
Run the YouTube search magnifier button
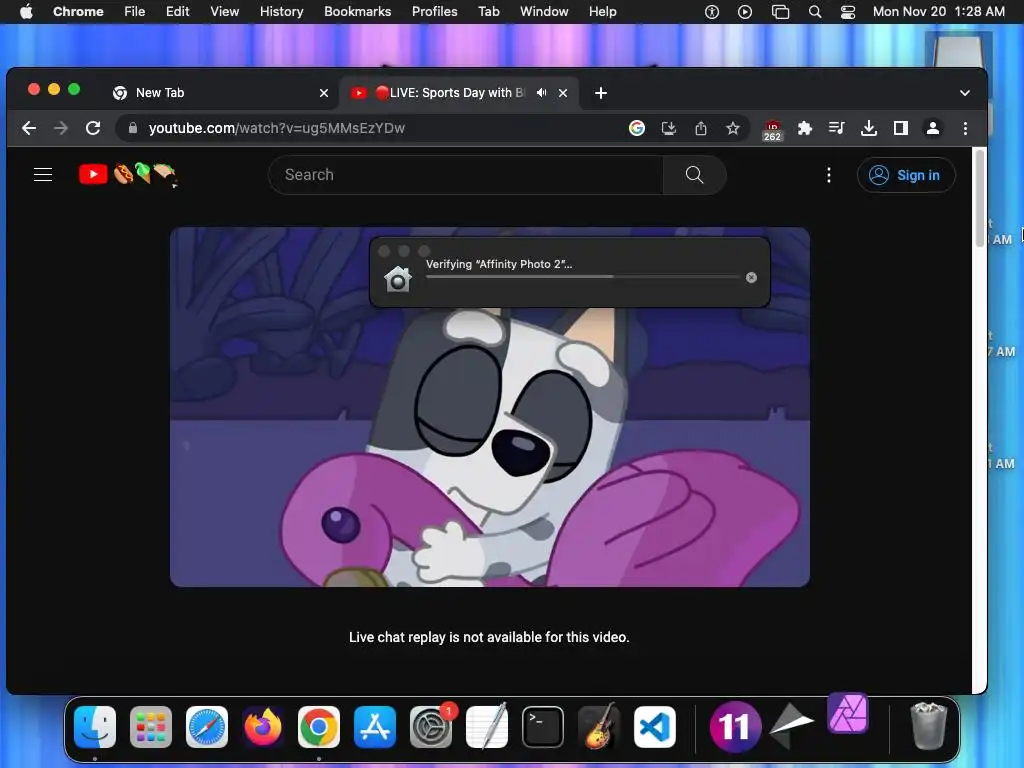tap(694, 174)
